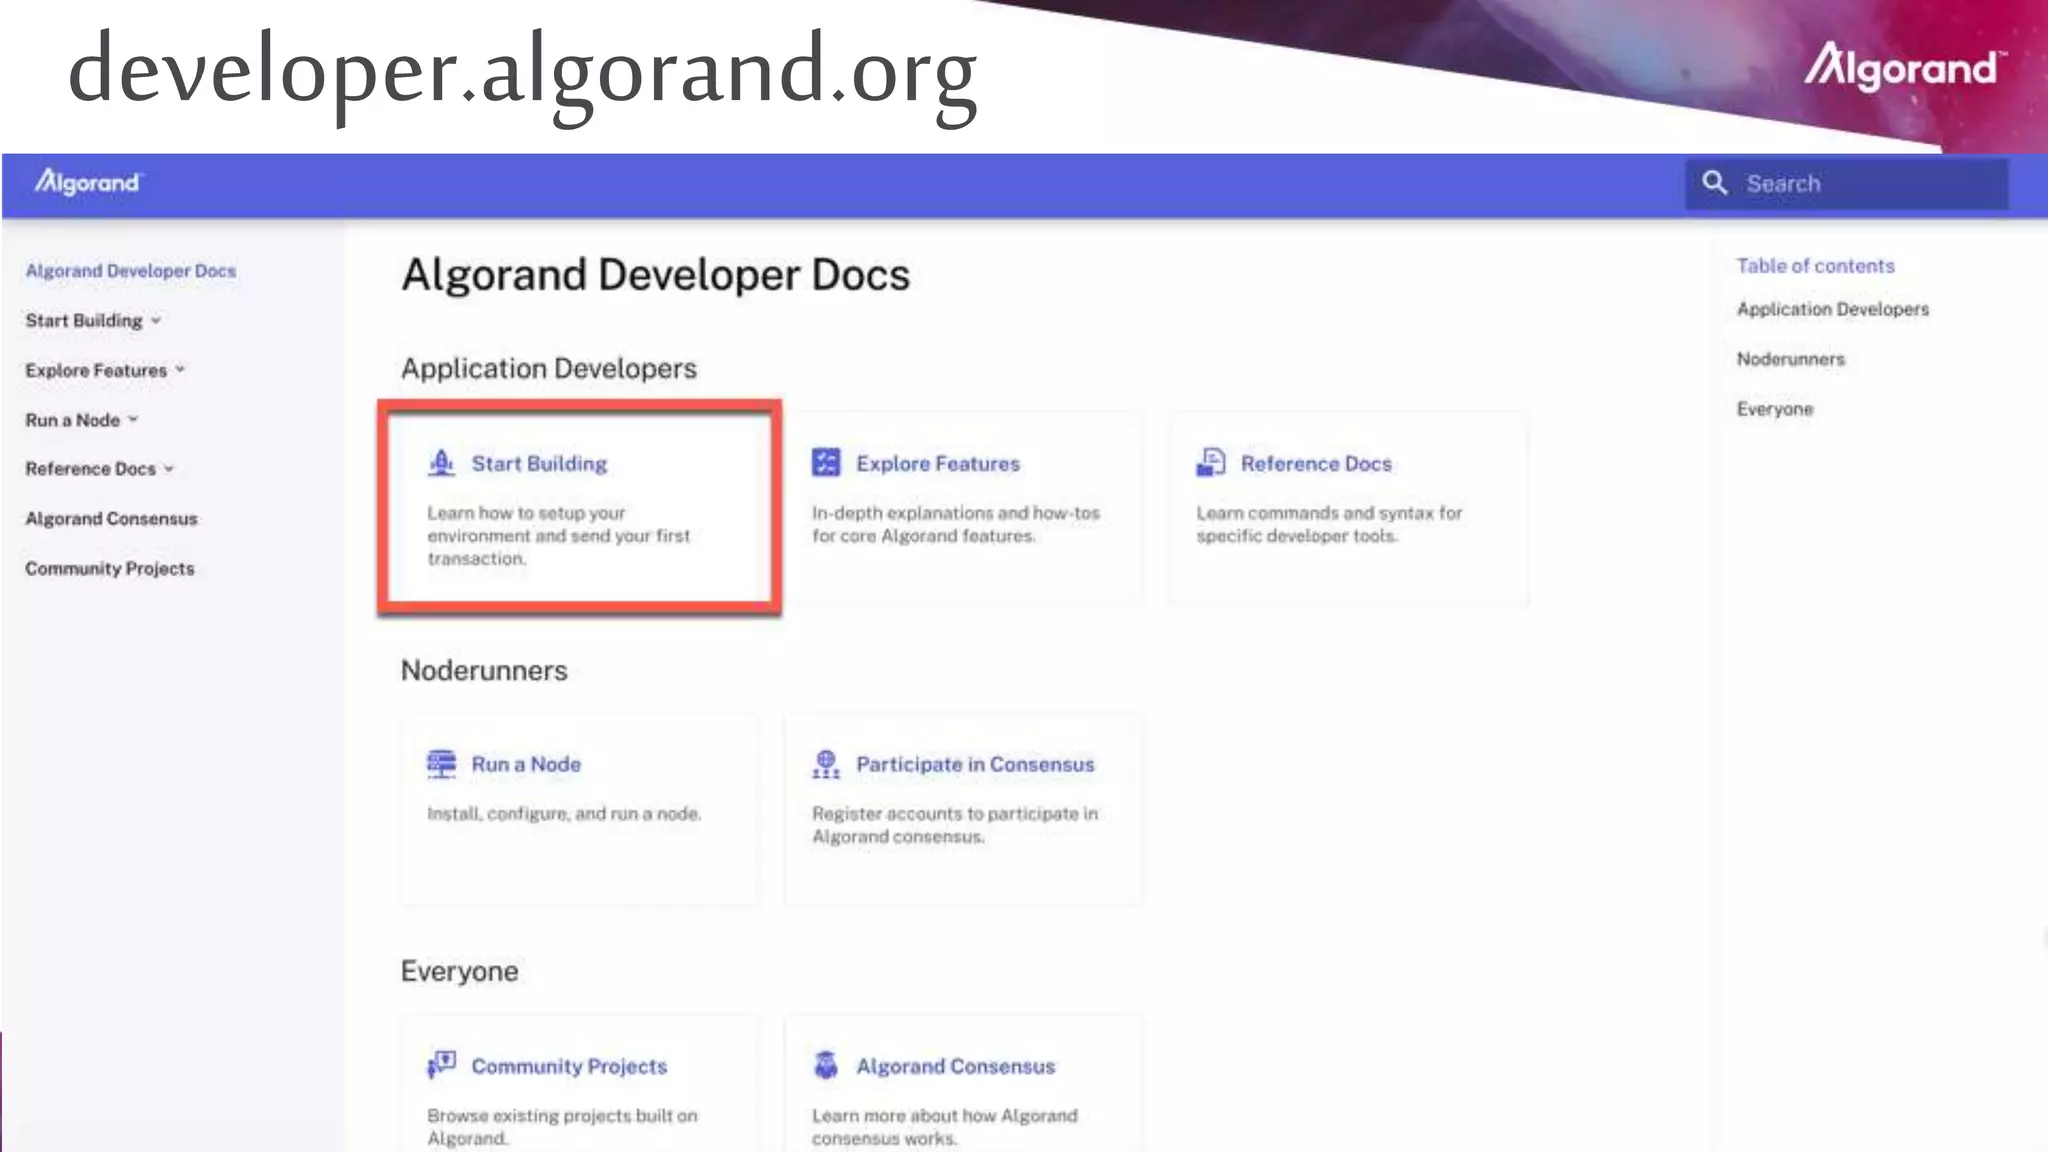The width and height of the screenshot is (2048, 1152).
Task: Jump to Everyone in table of contents
Action: point(1774,409)
